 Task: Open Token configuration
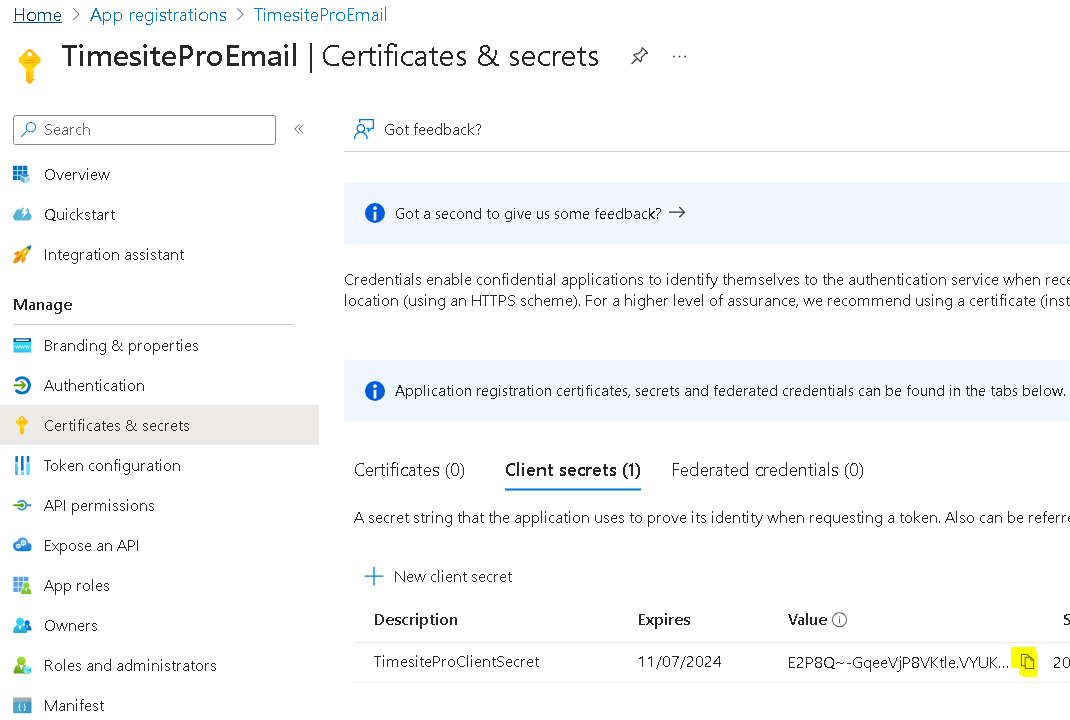[x=112, y=466]
